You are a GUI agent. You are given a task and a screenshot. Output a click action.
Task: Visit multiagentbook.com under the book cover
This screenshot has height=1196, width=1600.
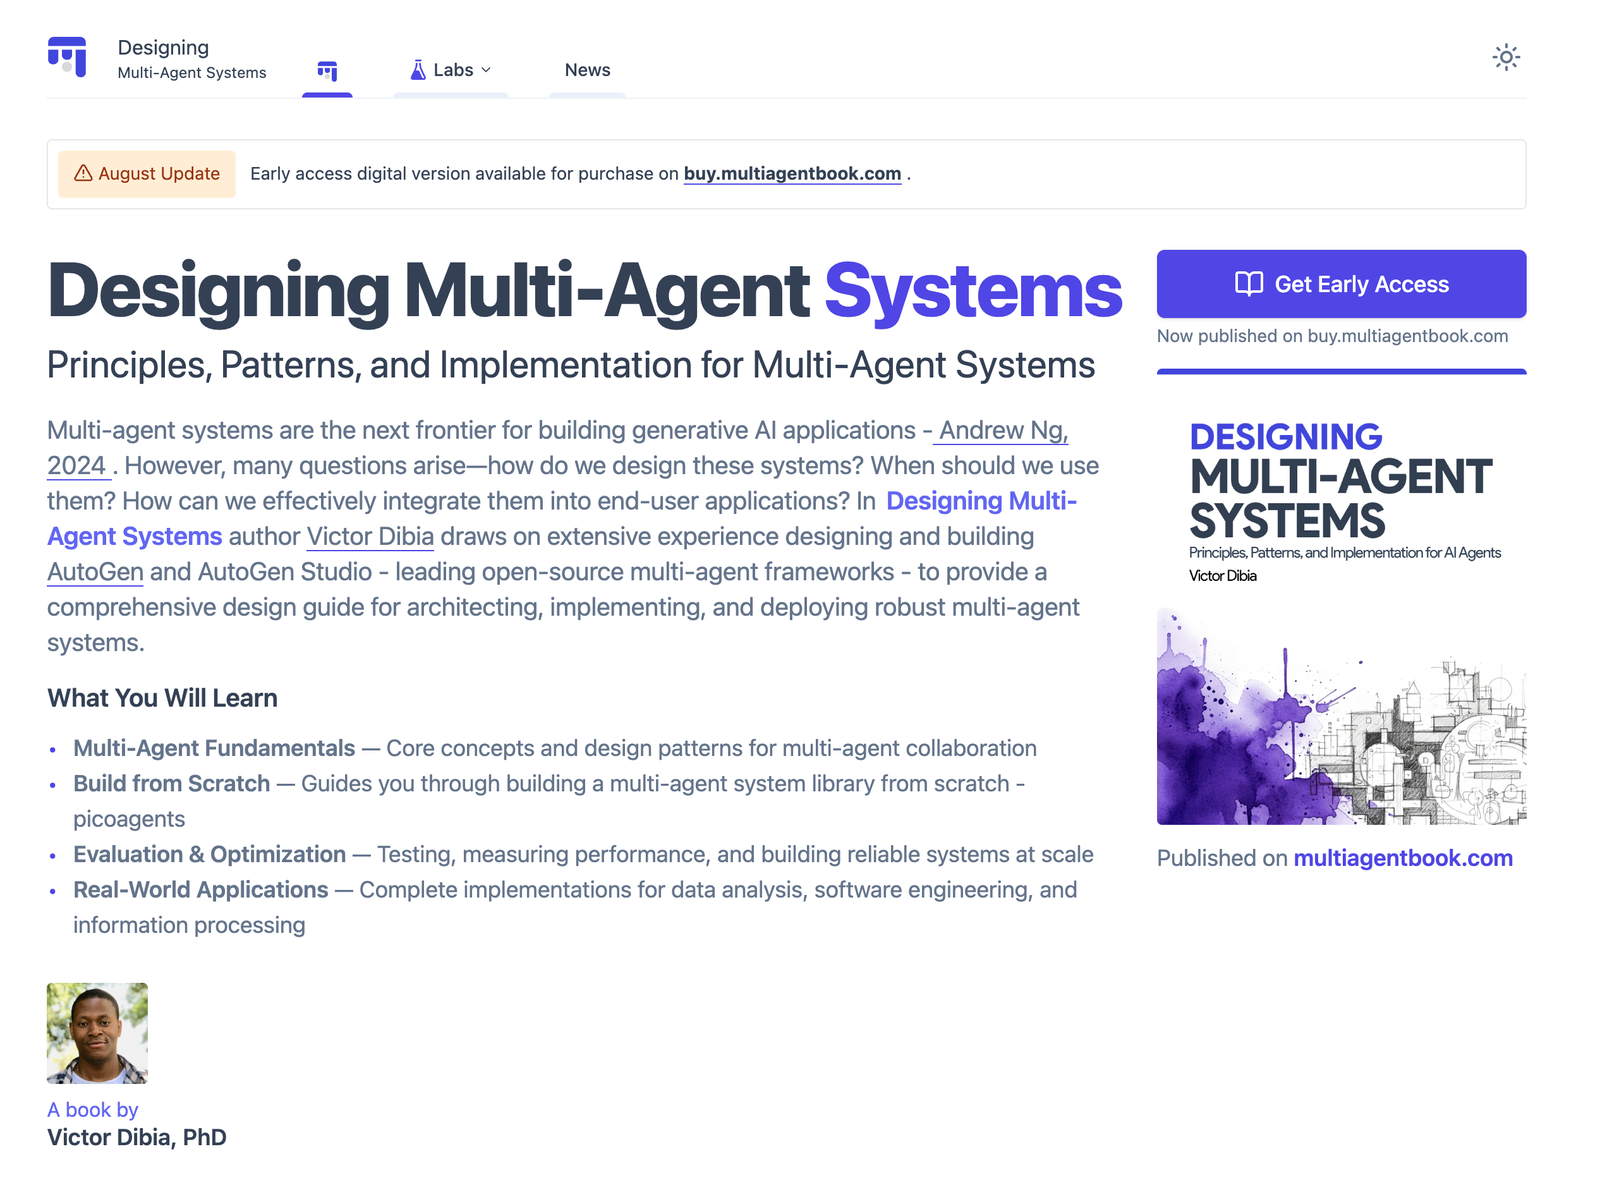(x=1402, y=858)
